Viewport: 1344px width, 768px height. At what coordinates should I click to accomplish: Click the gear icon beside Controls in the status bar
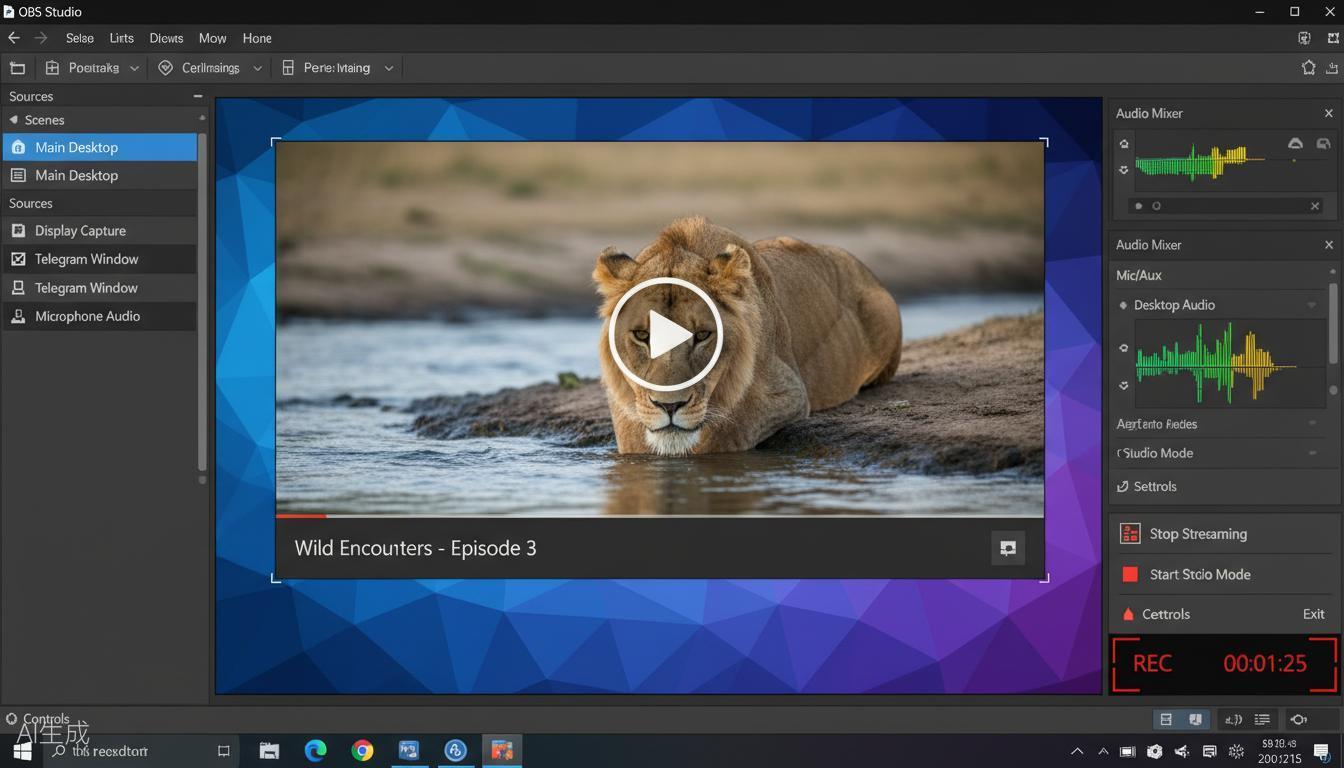click(12, 719)
